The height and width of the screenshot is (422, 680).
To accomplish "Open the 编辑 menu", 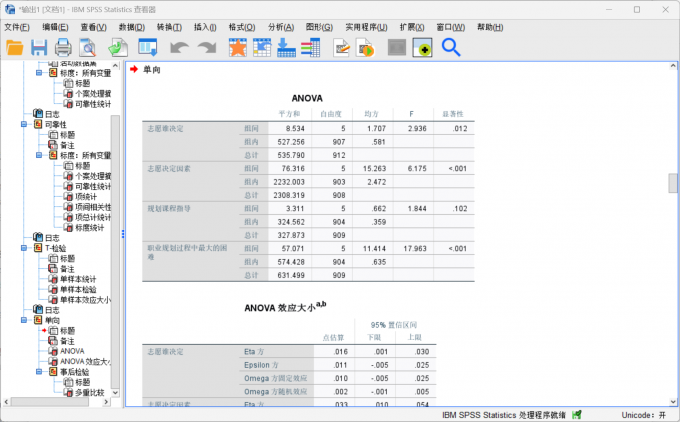I will [55, 27].
